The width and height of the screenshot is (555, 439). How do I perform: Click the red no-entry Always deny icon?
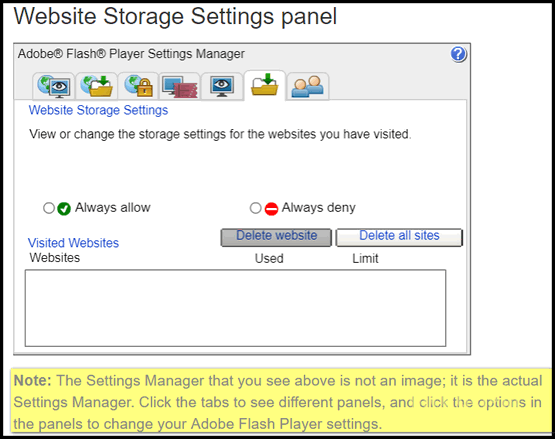271,209
